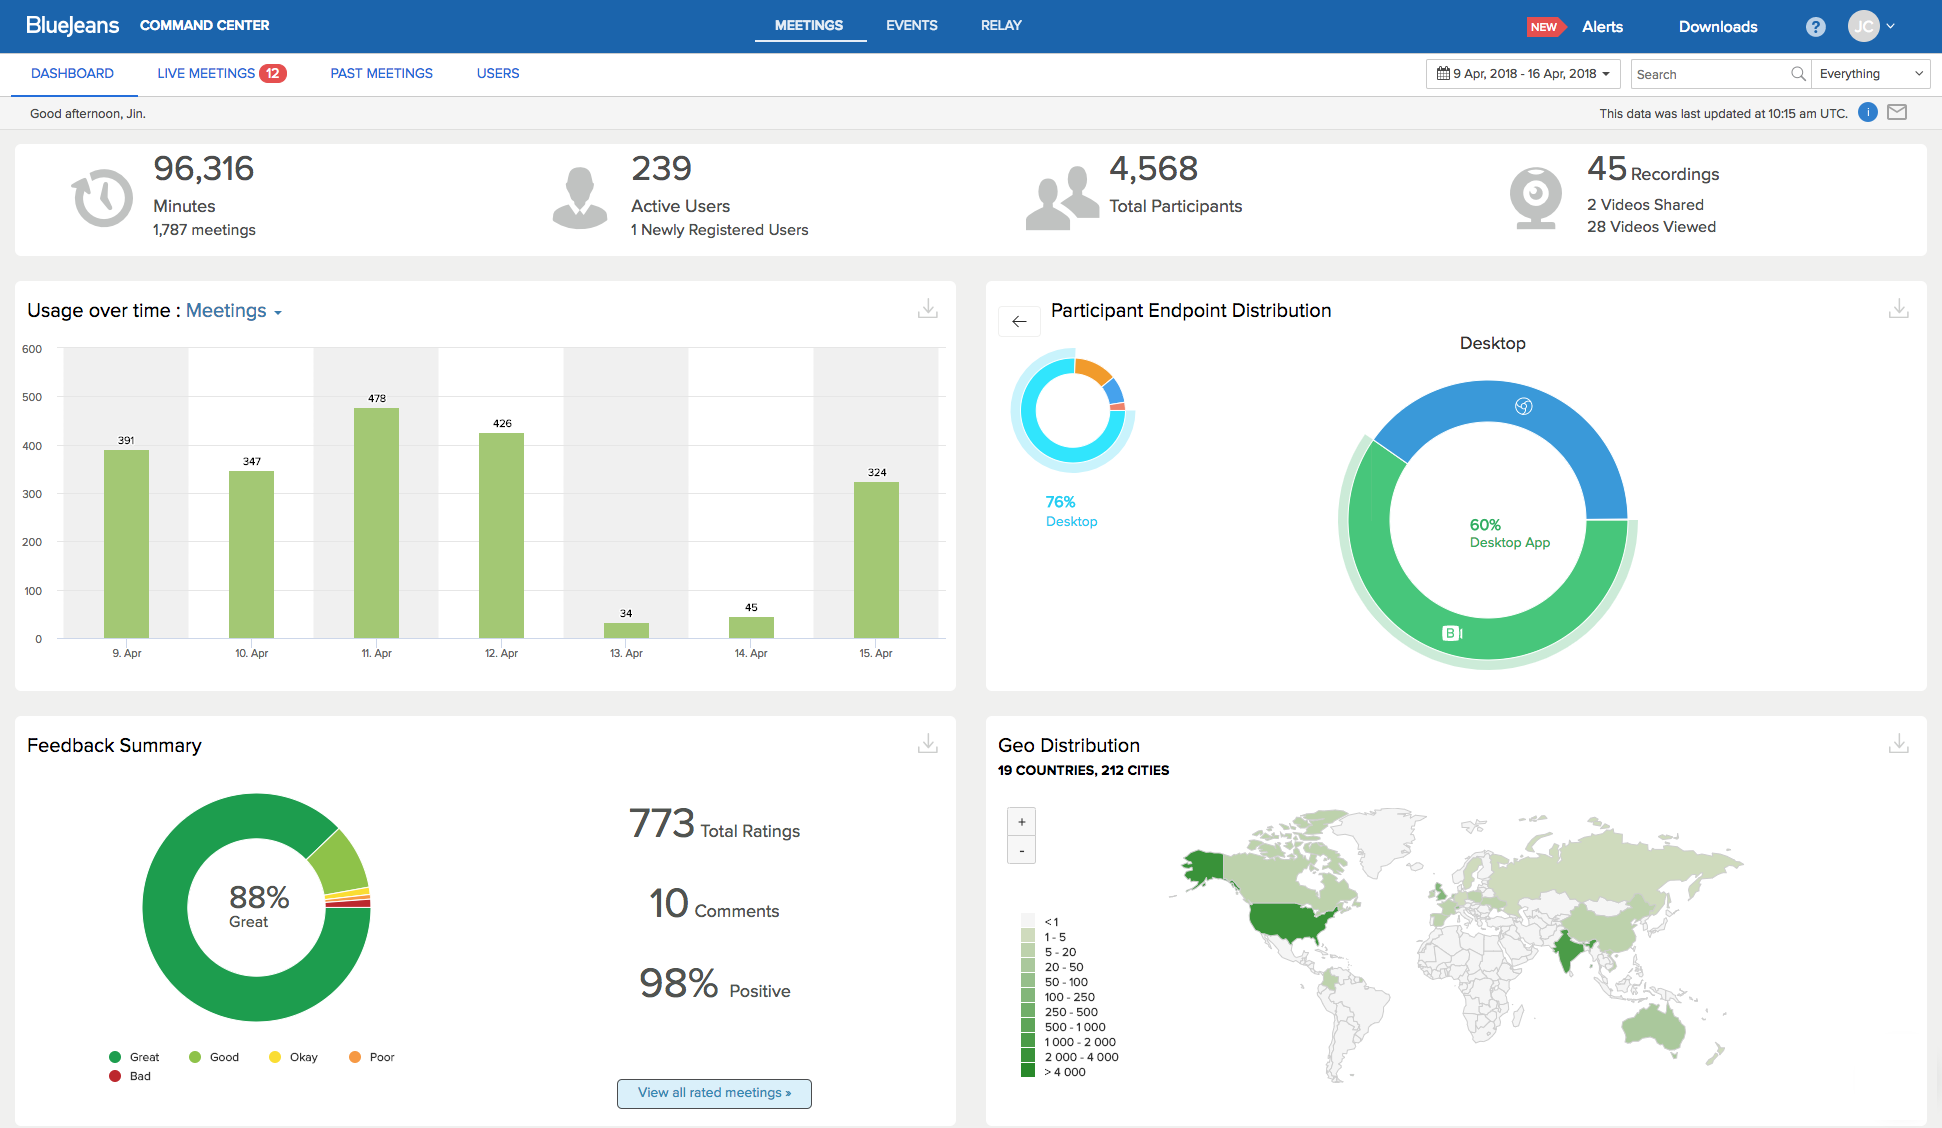Open the PAST MEETINGS tab
The width and height of the screenshot is (1942, 1128).
[381, 73]
